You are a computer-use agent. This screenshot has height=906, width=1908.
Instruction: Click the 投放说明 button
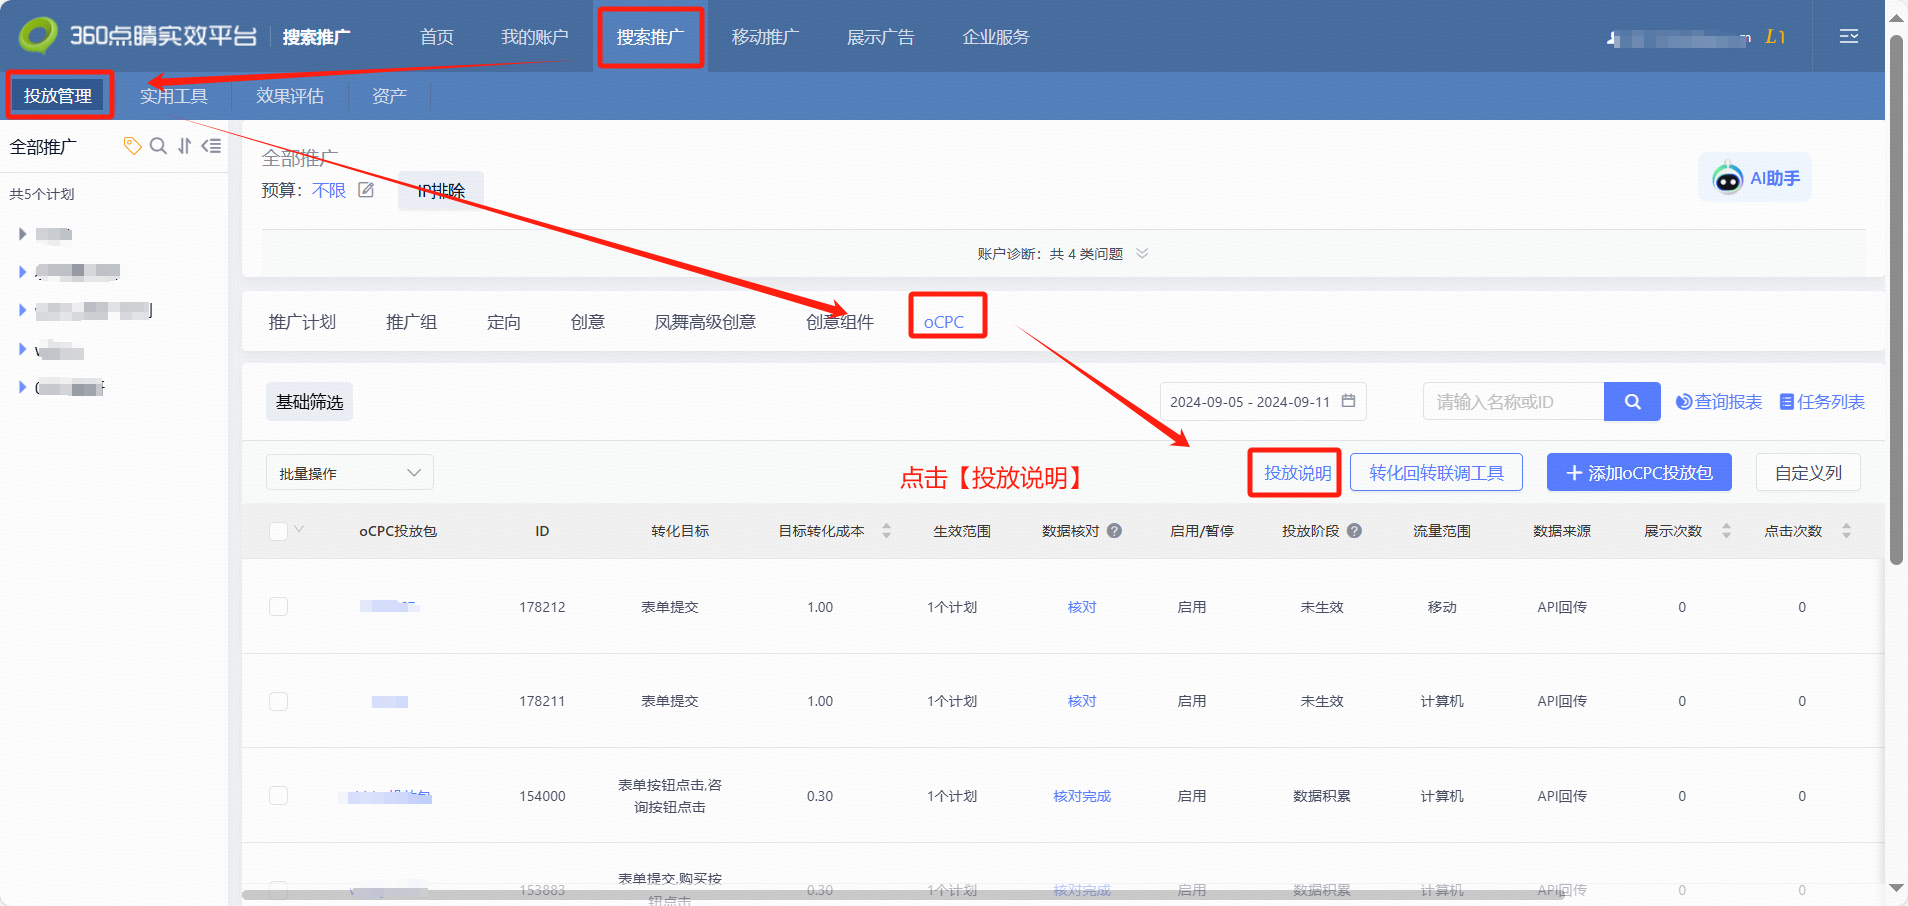[x=1297, y=473]
